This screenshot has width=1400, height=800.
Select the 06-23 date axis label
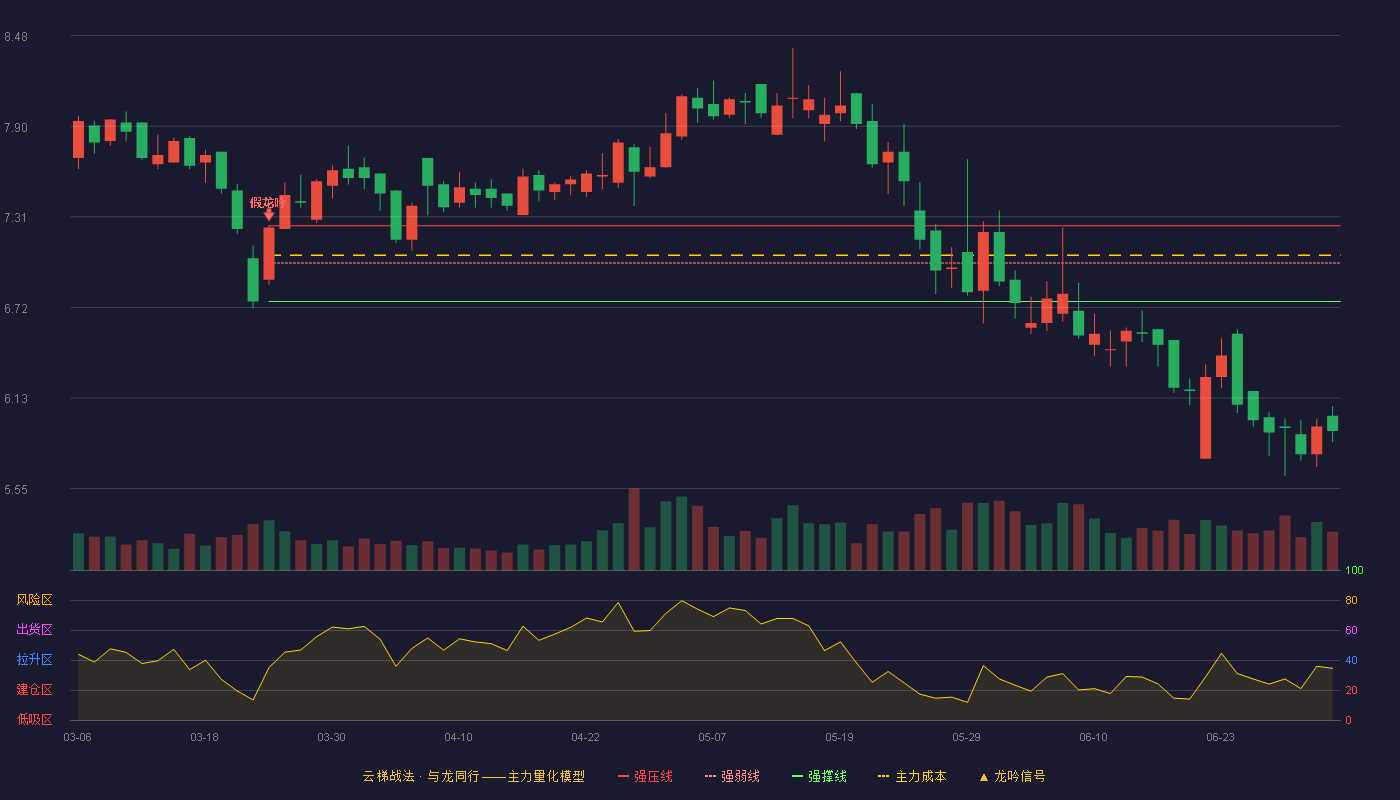click(x=1220, y=737)
